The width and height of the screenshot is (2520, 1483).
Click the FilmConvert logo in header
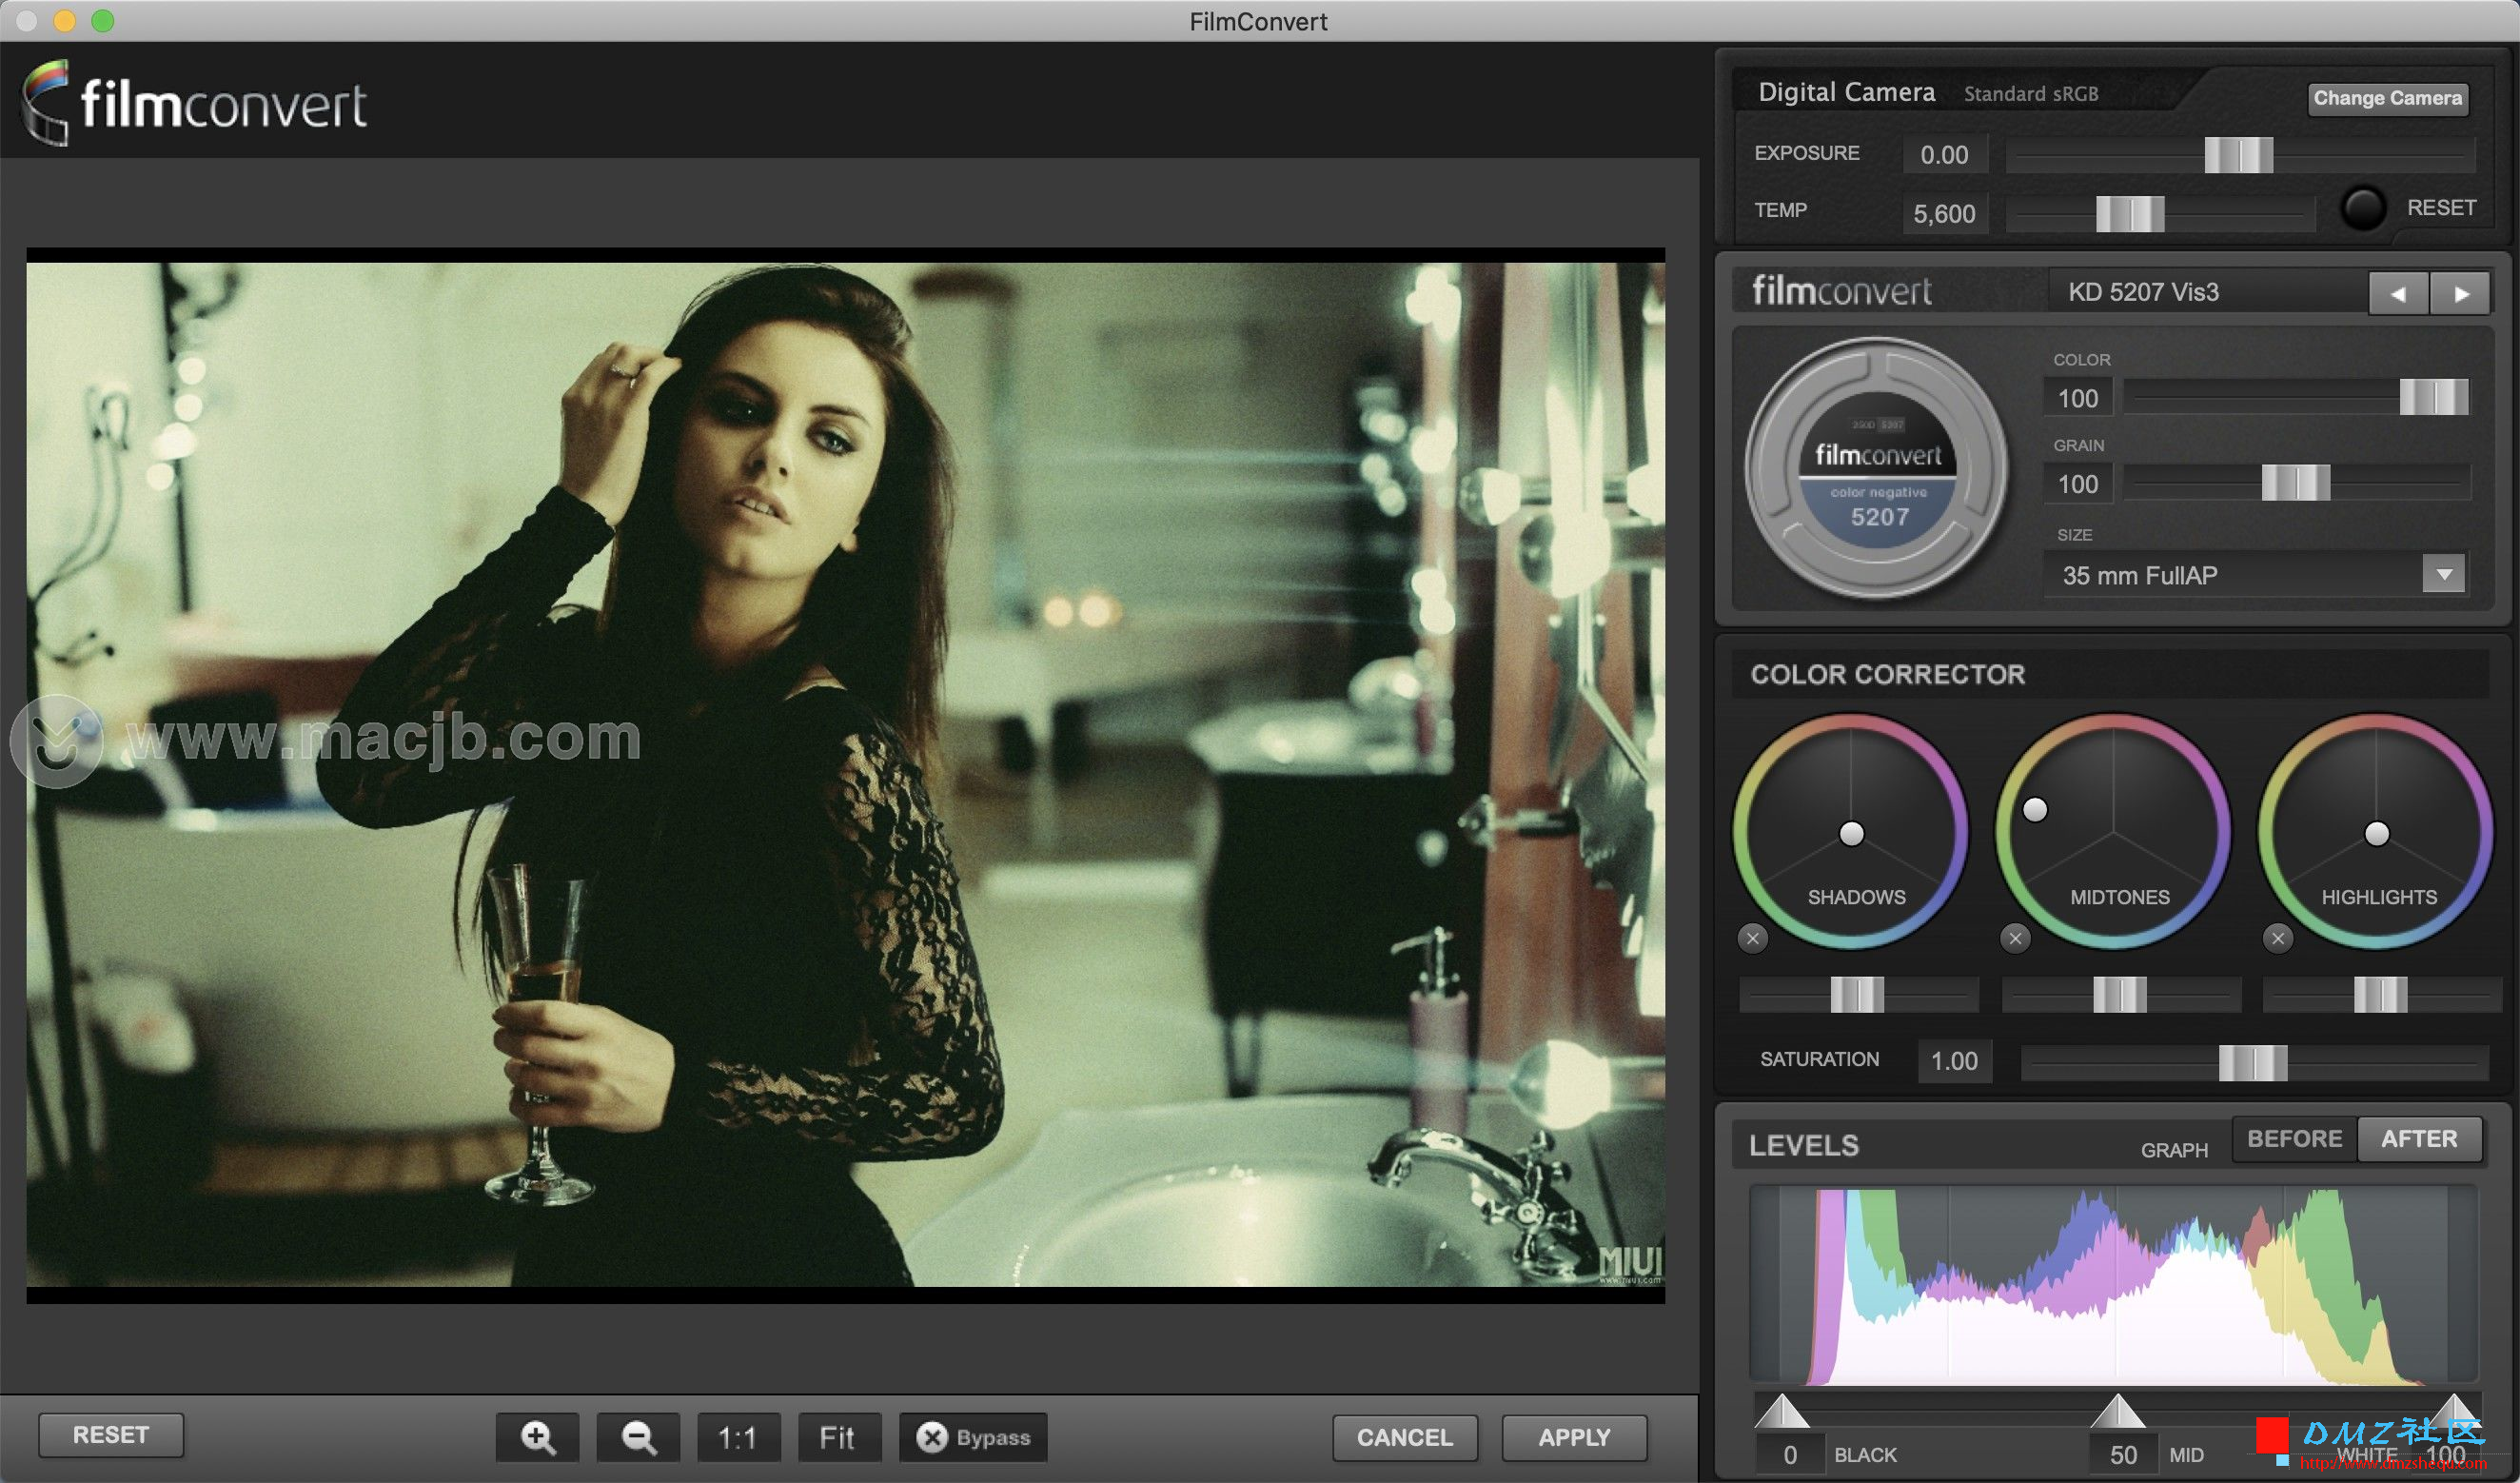(x=194, y=103)
